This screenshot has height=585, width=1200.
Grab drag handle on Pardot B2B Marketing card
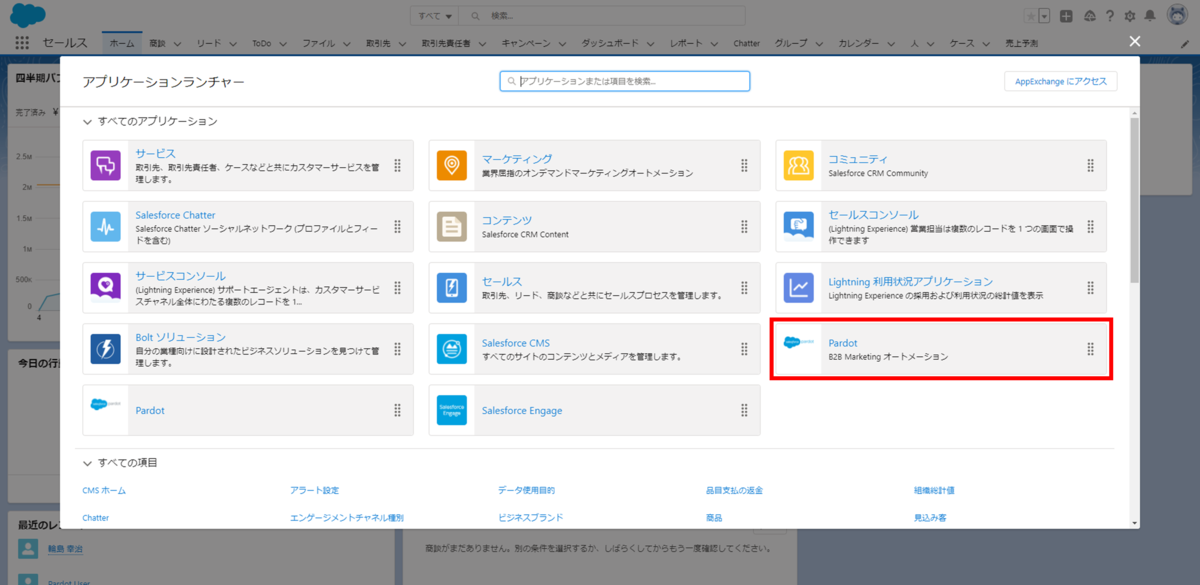(x=1091, y=349)
